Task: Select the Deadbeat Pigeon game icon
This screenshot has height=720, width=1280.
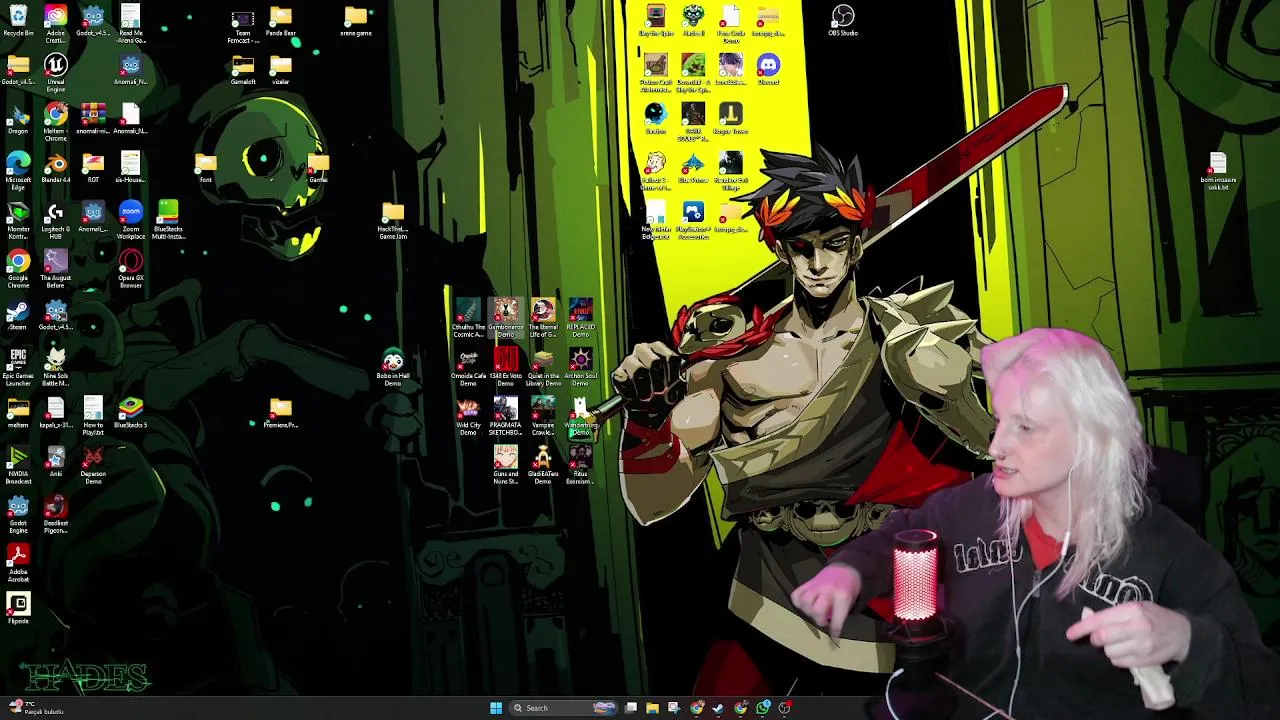Action: [56, 515]
